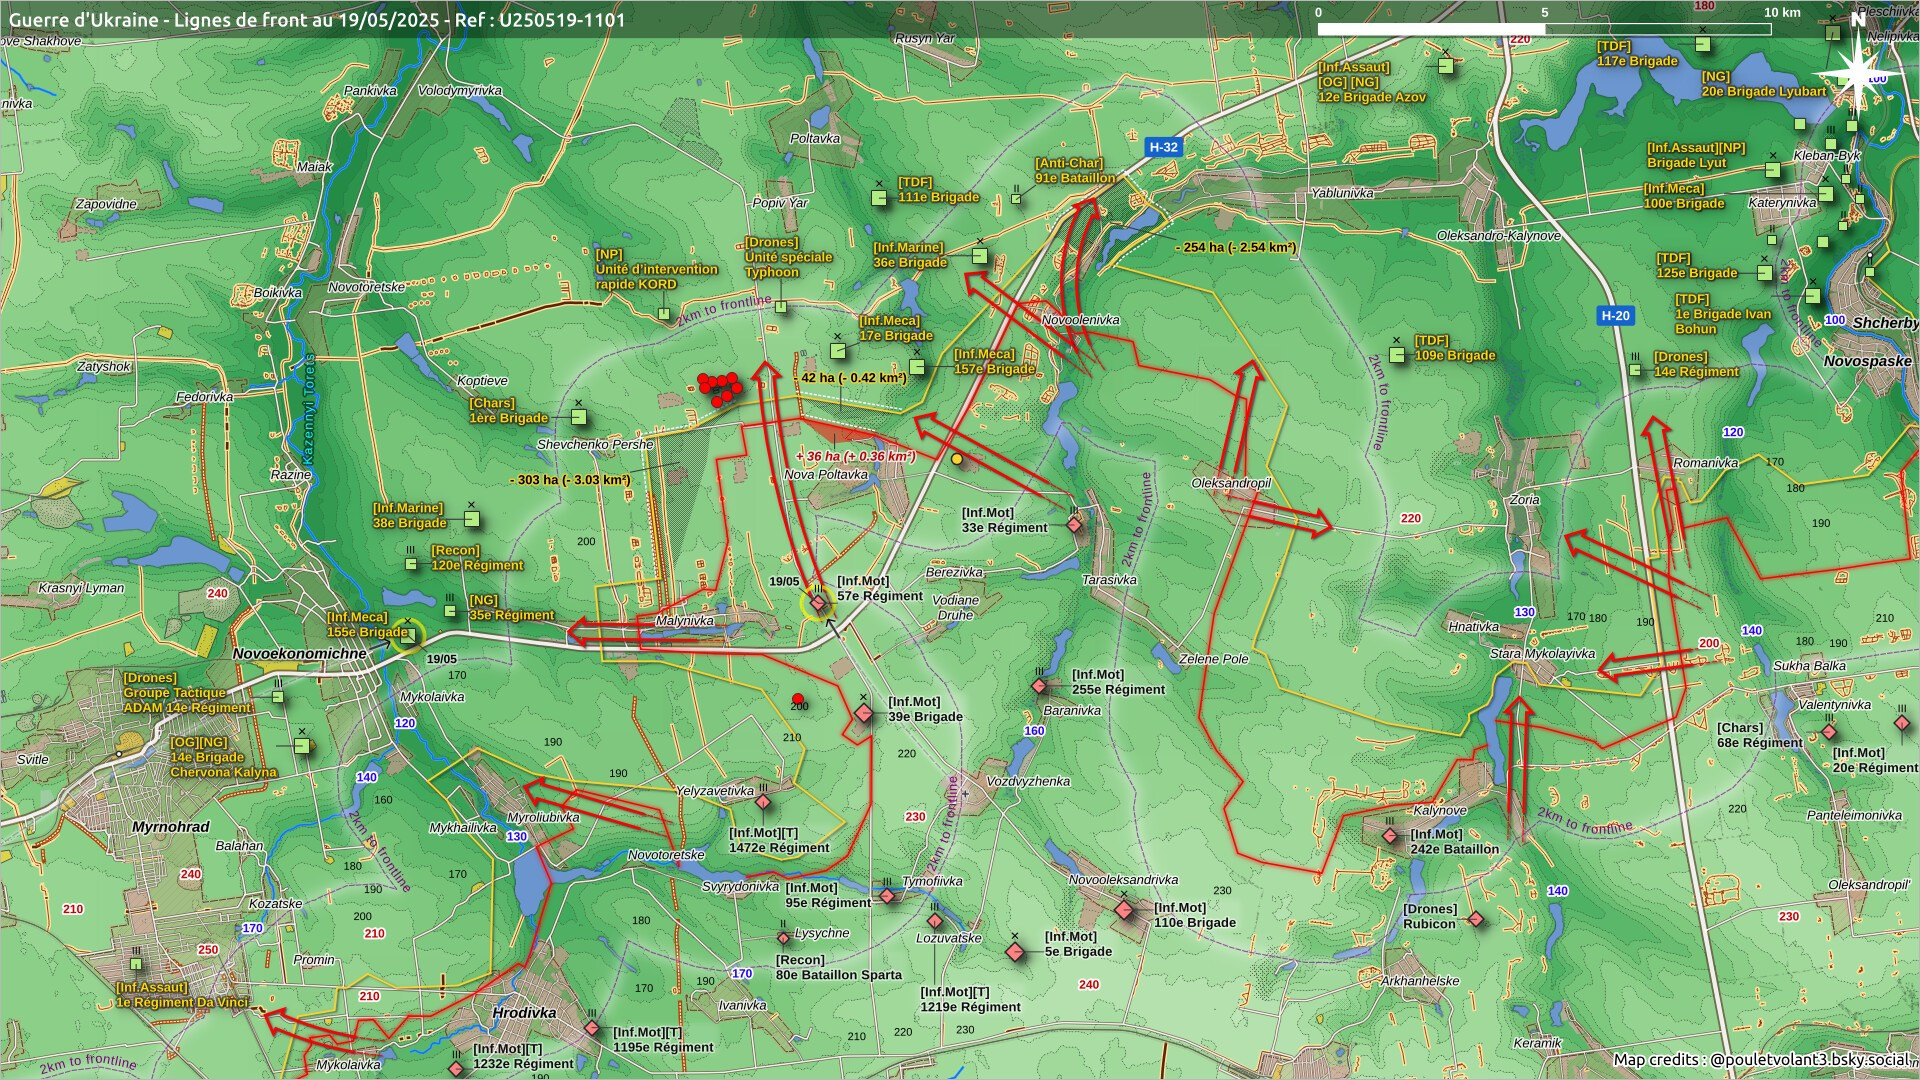The height and width of the screenshot is (1080, 1920).
Task: Click the 255e Régiment diamond marker
Action: pos(1040,686)
